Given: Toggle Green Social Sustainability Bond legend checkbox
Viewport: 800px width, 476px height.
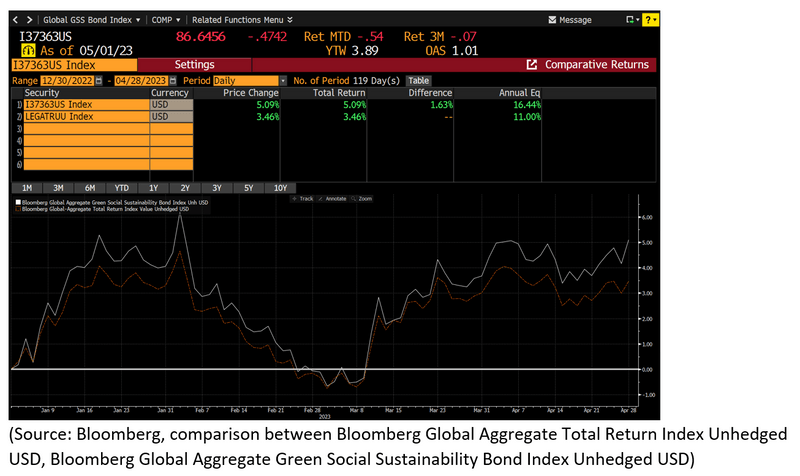Looking at the screenshot, I should (x=19, y=203).
